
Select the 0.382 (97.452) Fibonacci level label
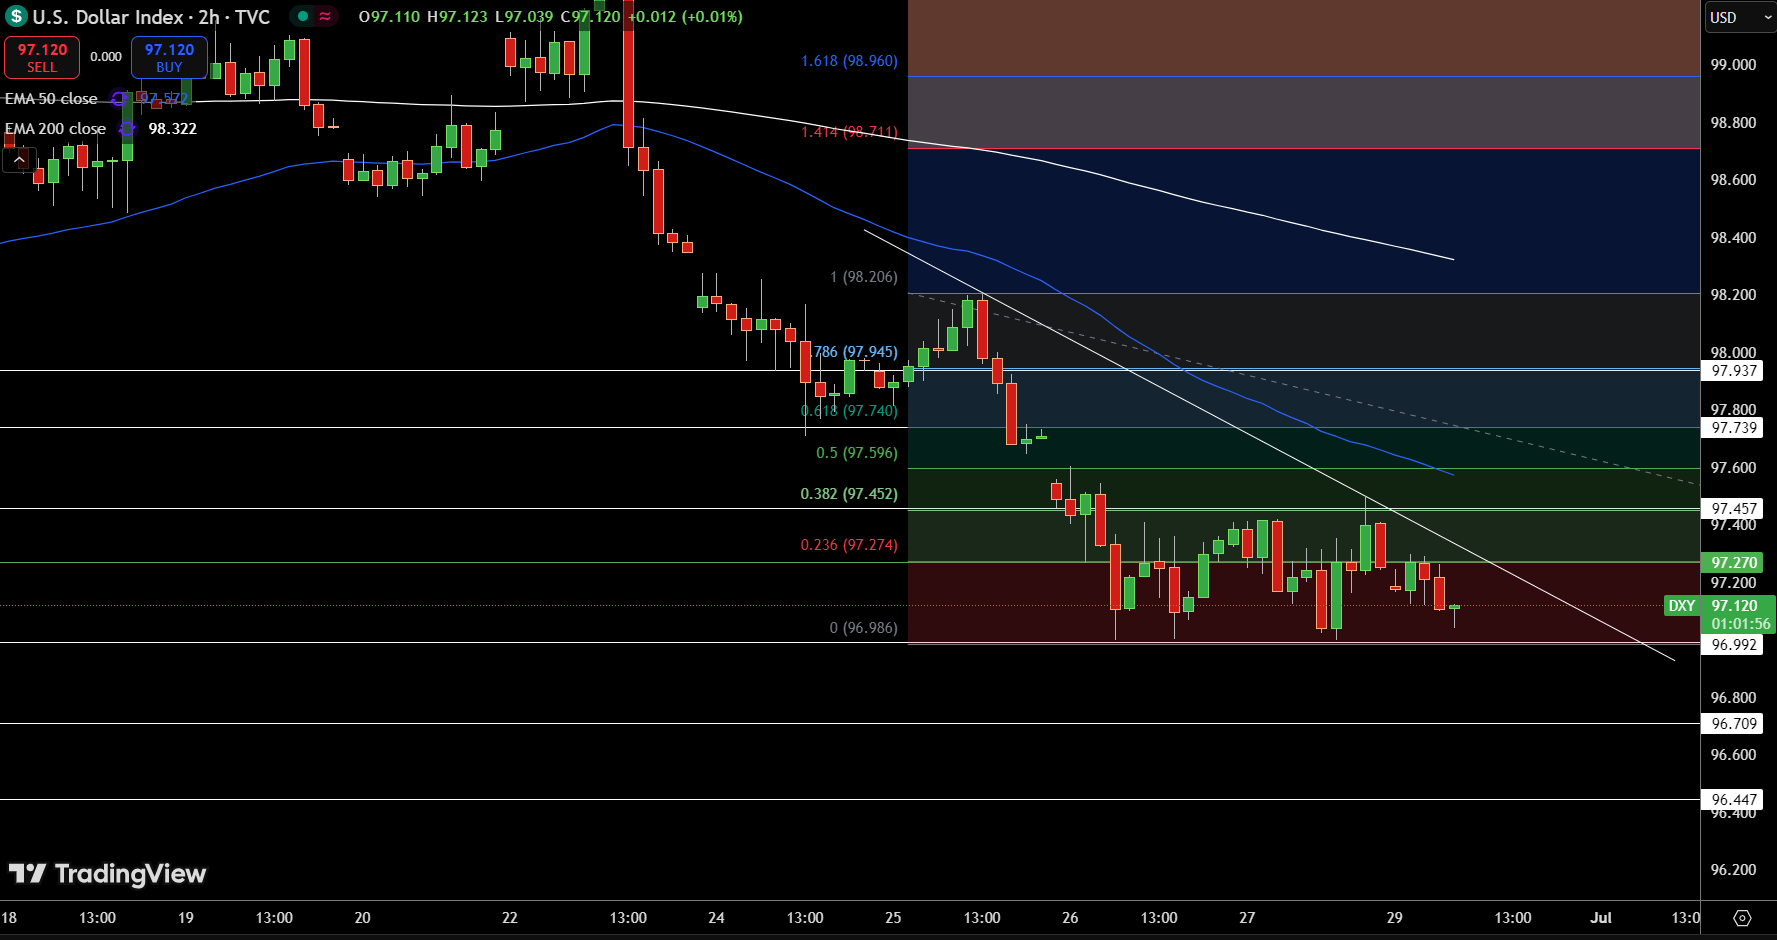(849, 494)
